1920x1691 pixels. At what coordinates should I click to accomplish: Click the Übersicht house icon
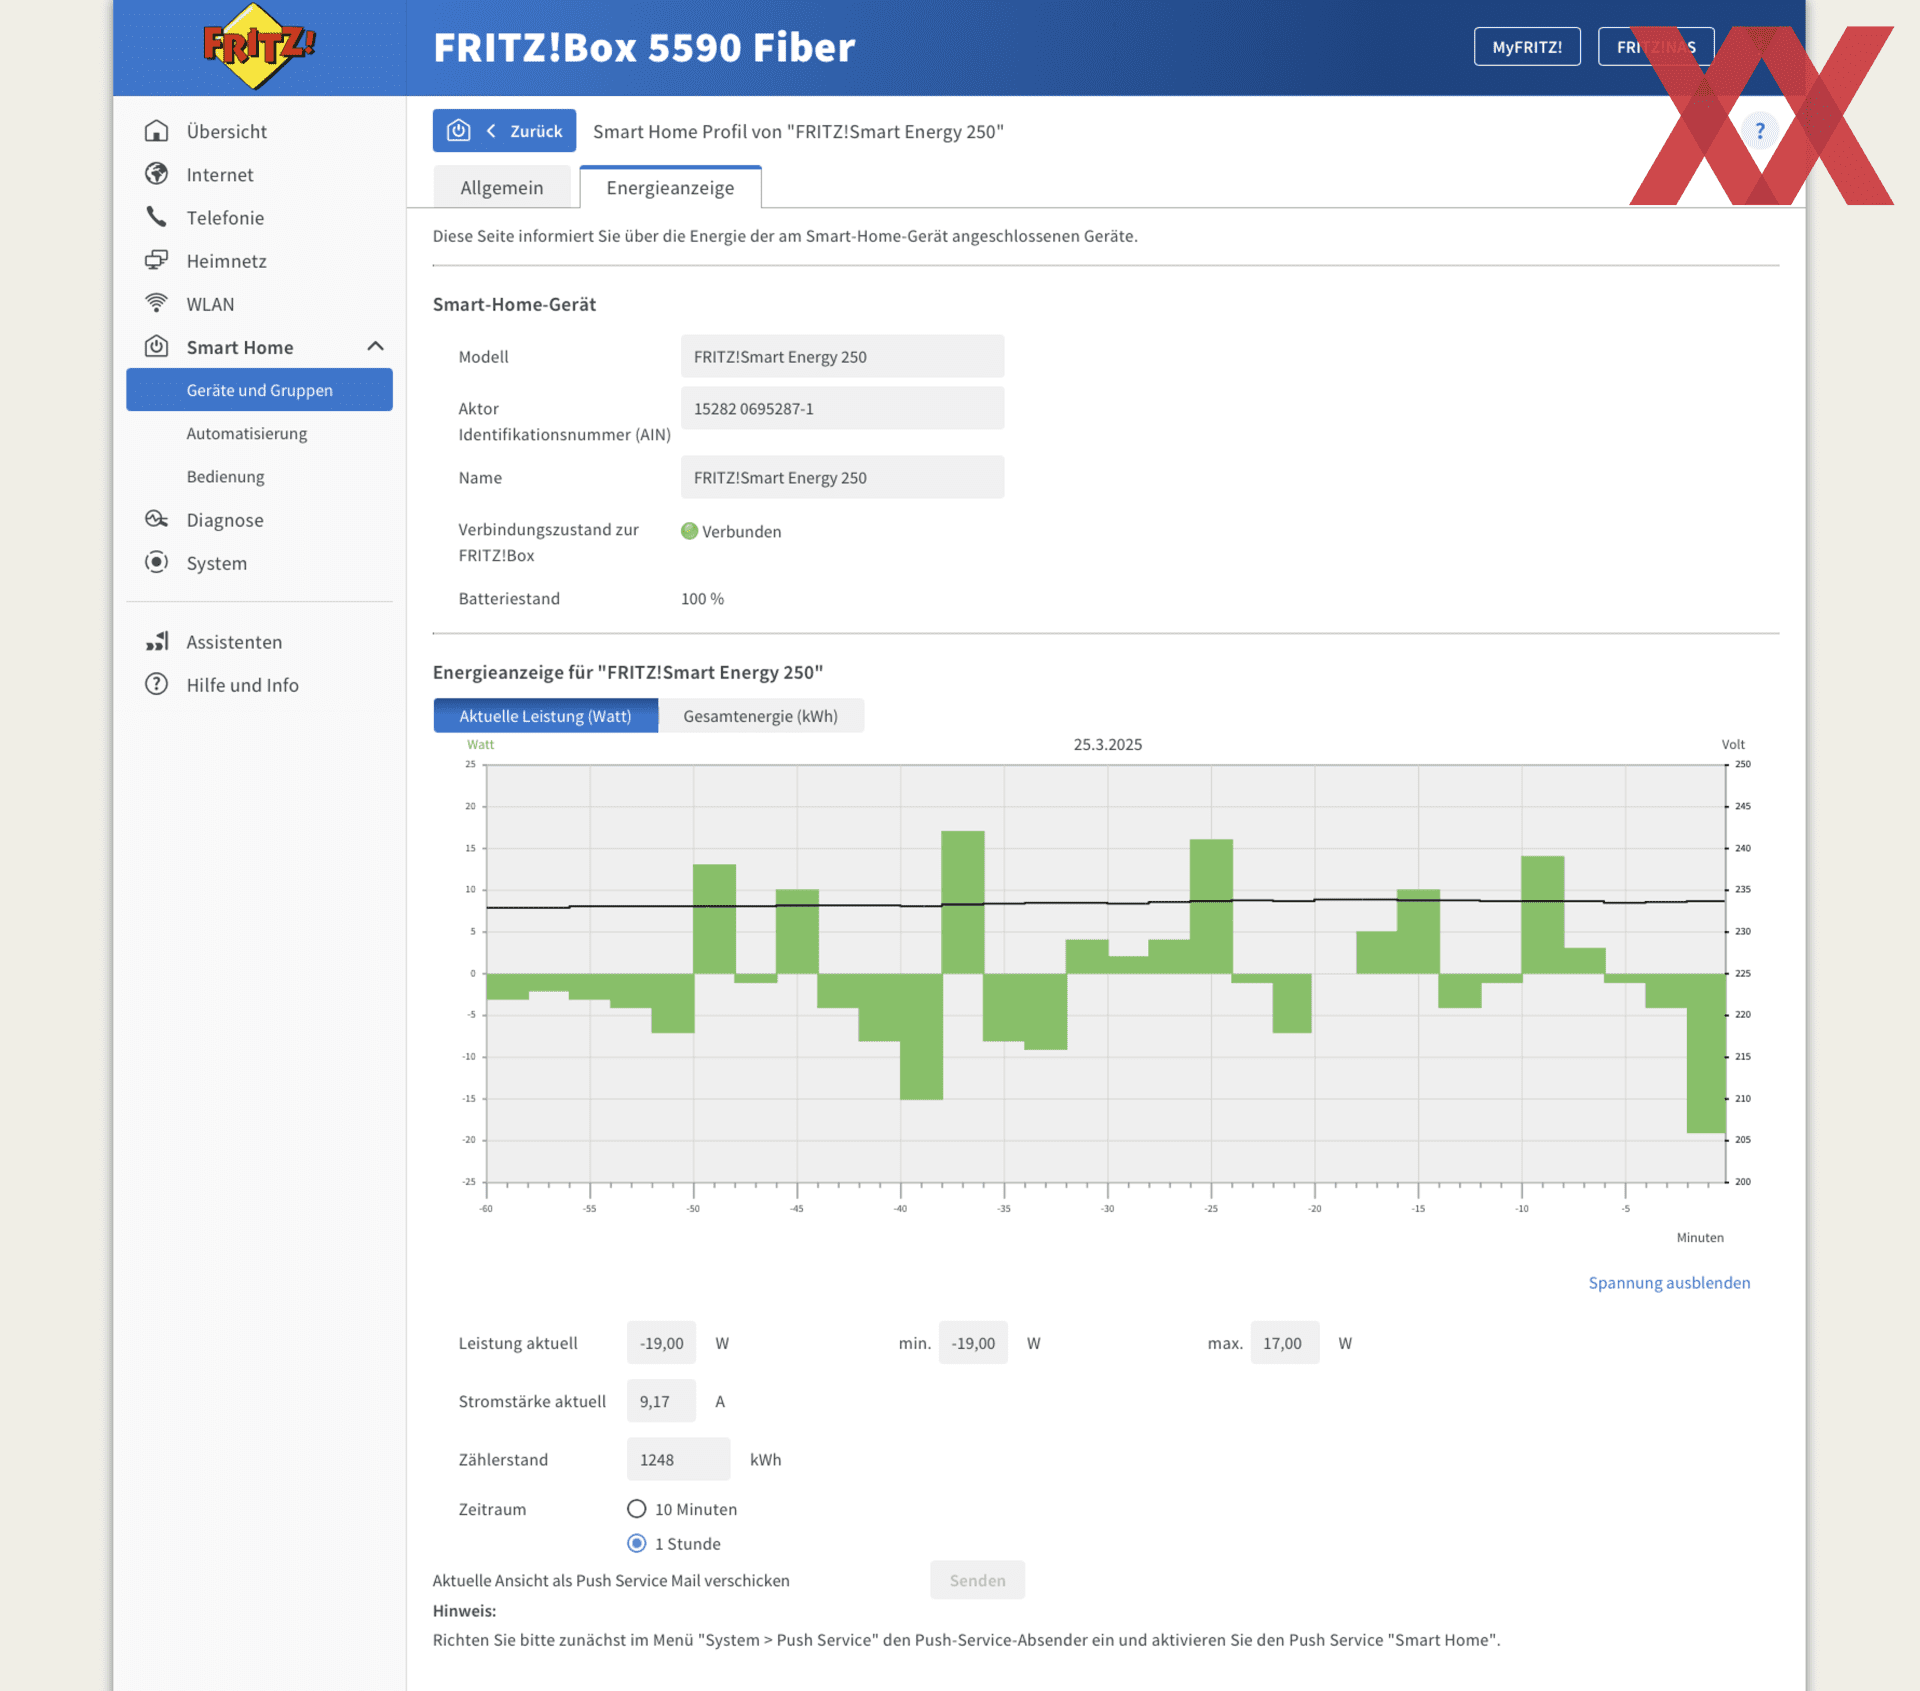tap(156, 131)
